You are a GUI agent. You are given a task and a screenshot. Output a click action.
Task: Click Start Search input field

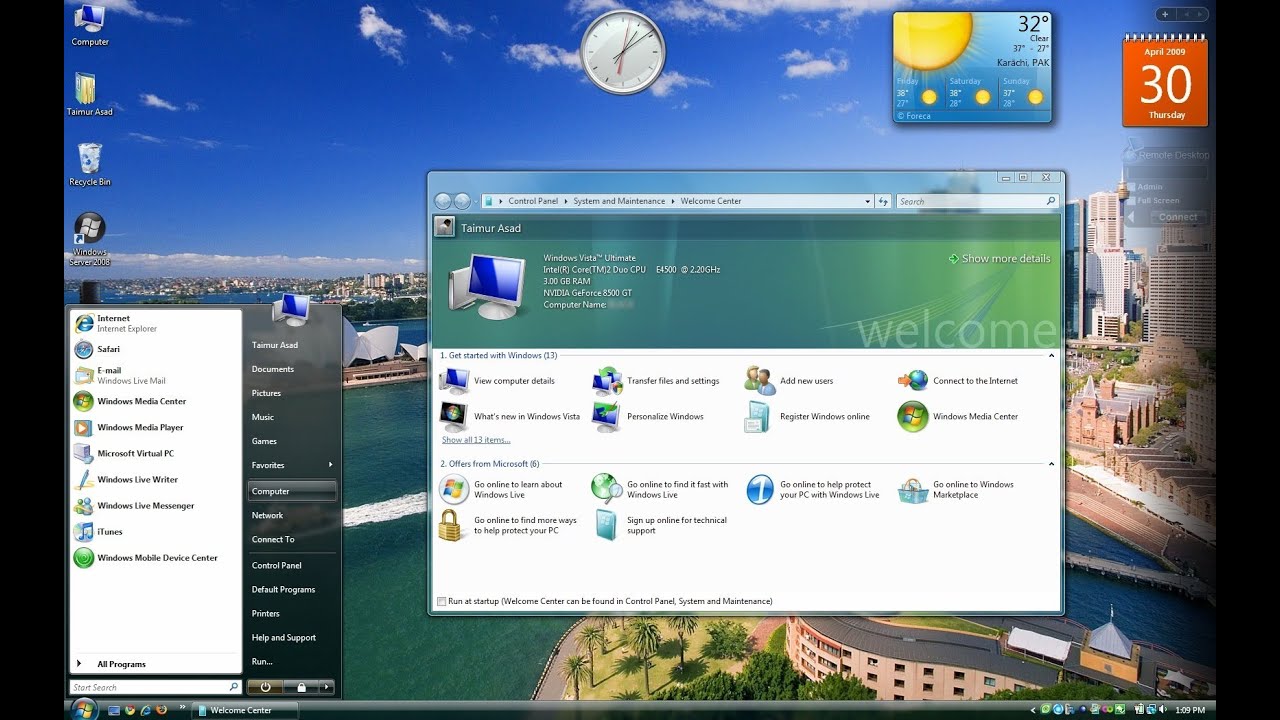[x=155, y=687]
